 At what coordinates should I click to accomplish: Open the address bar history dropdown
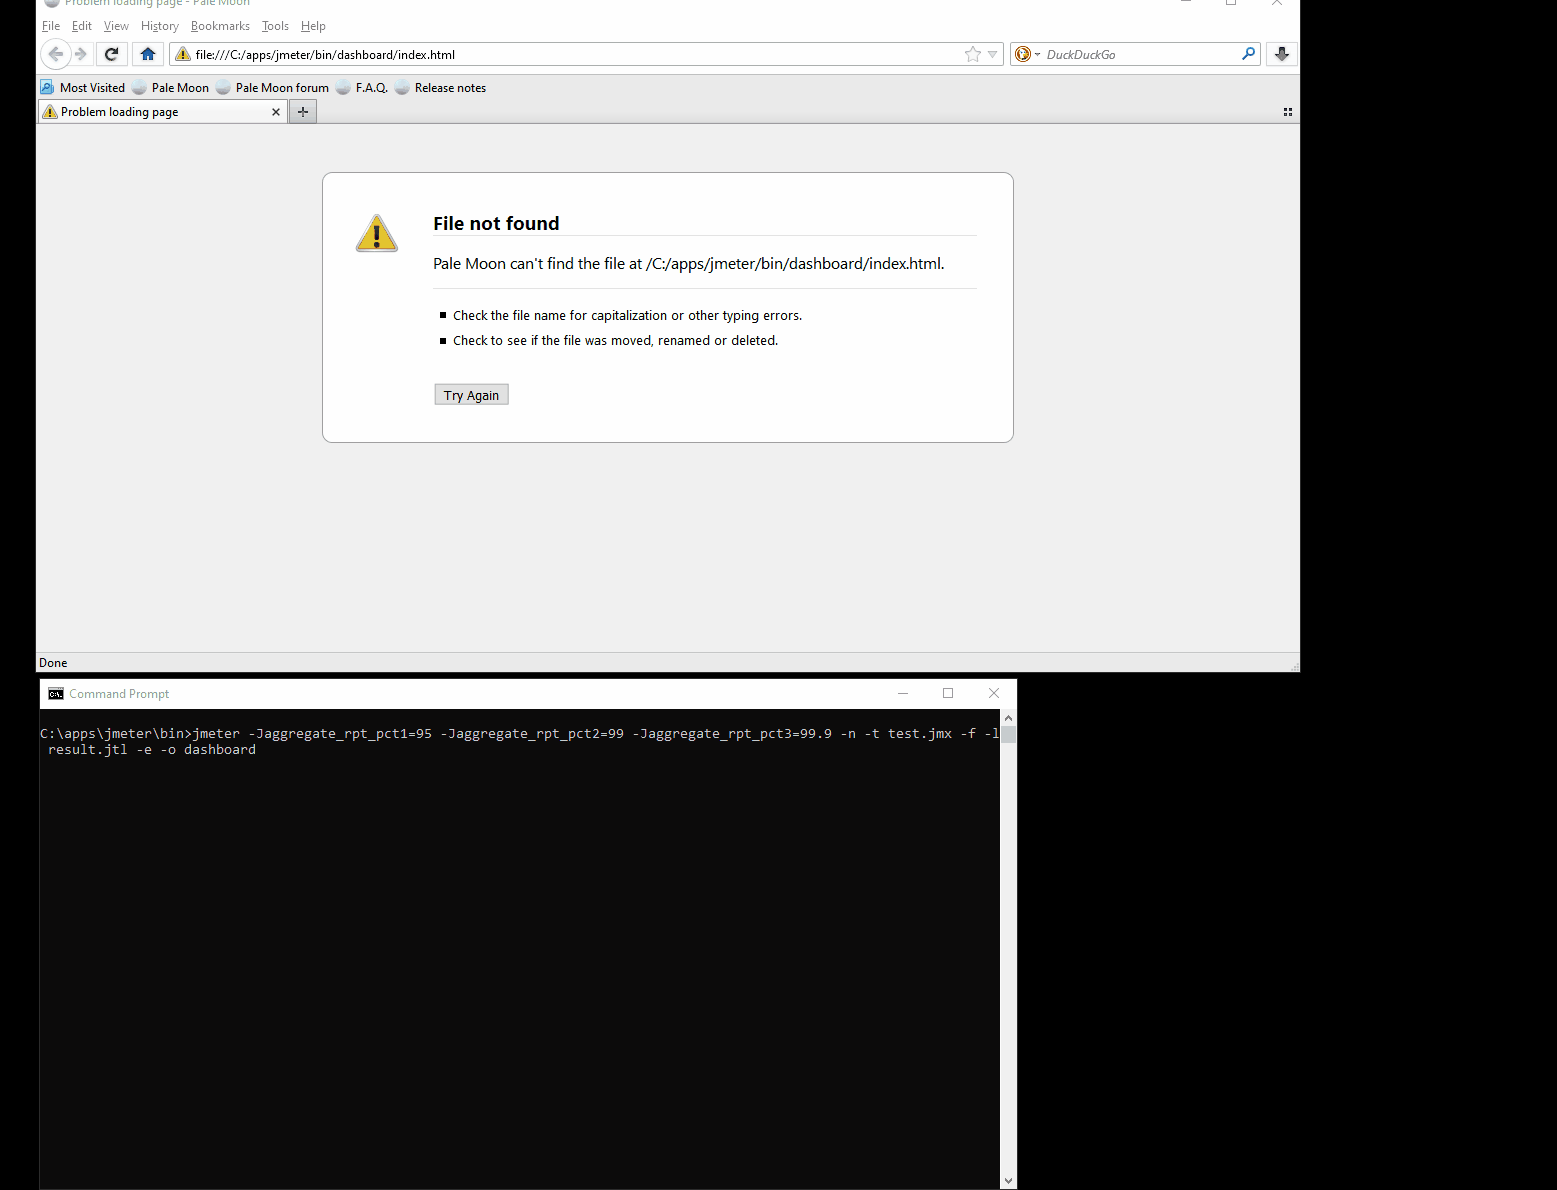[x=993, y=54]
